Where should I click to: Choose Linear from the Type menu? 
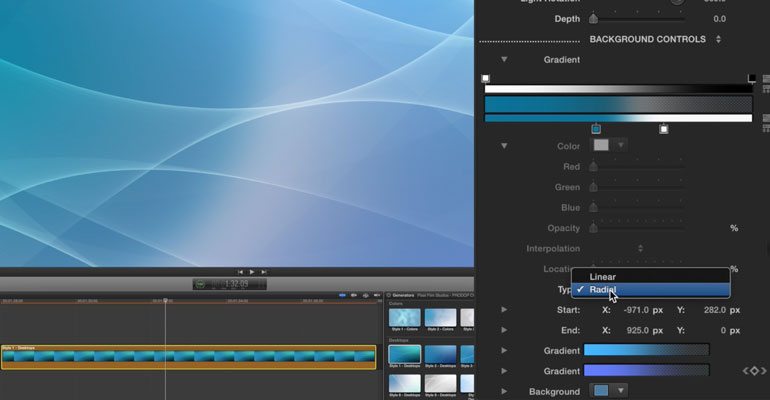[651, 276]
